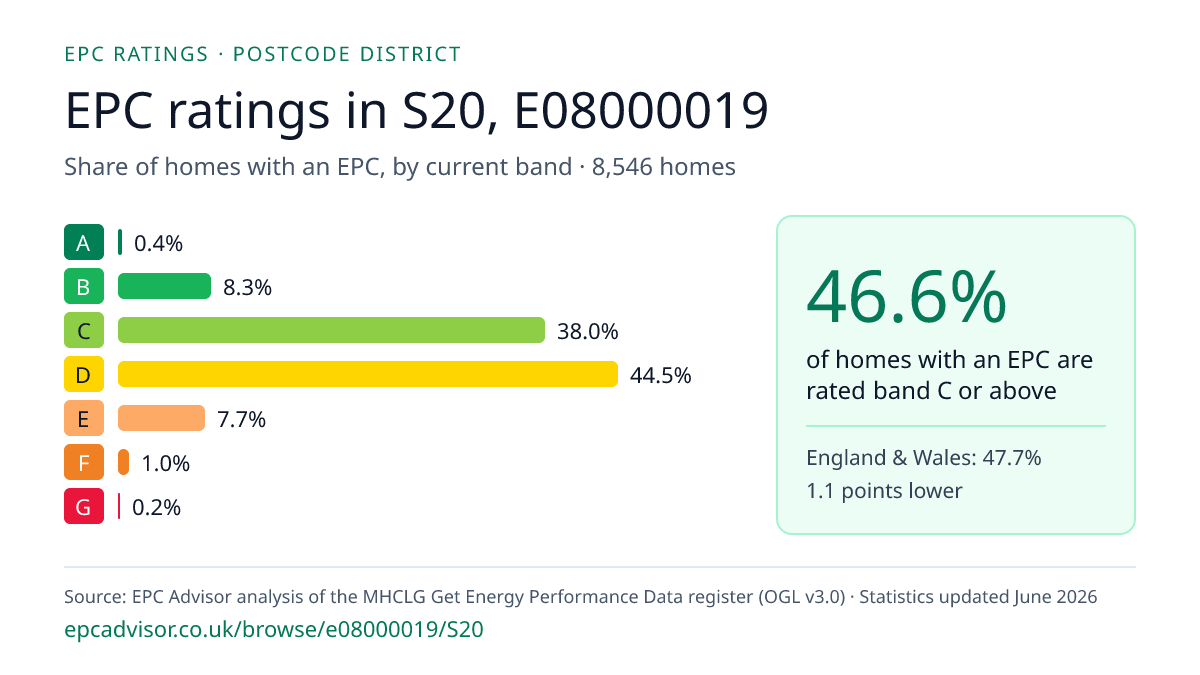Image resolution: width=1200 pixels, height=675 pixels.
Task: Select the peach 7.7% band E bar
Action: [x=161, y=419]
